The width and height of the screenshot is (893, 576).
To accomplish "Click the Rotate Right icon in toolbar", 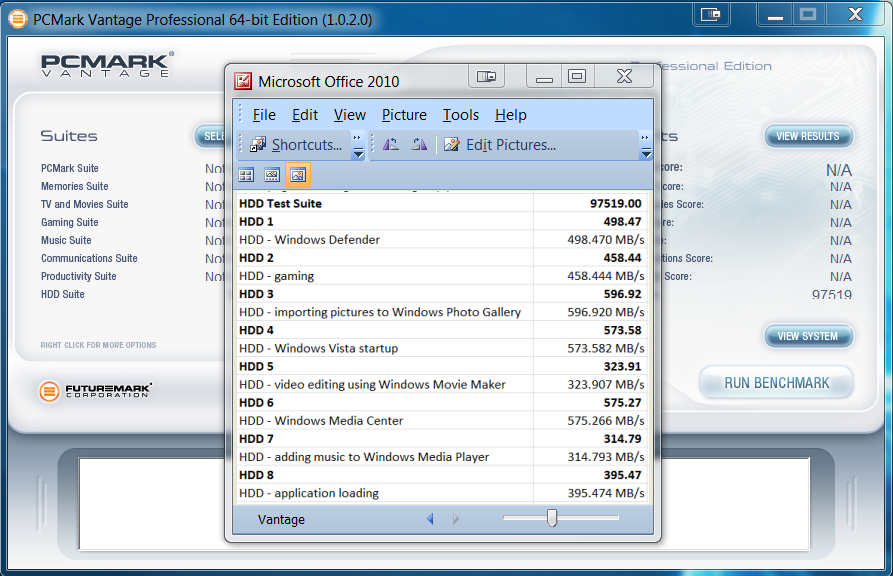I will coord(419,145).
